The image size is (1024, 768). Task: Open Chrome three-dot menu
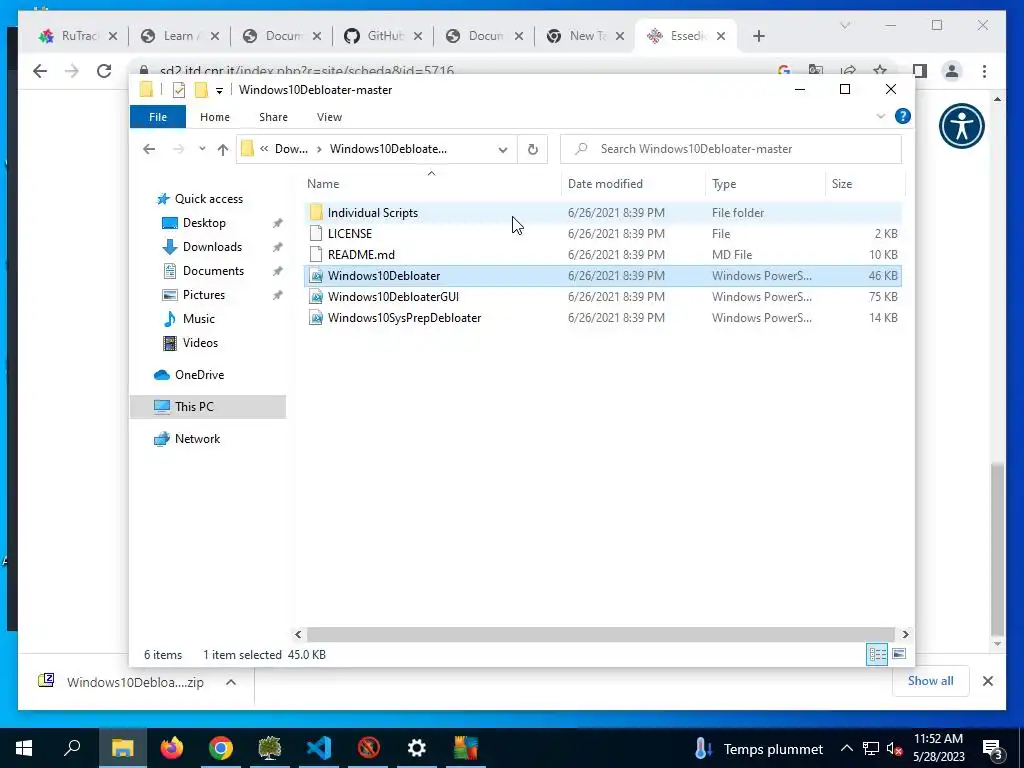(x=984, y=71)
